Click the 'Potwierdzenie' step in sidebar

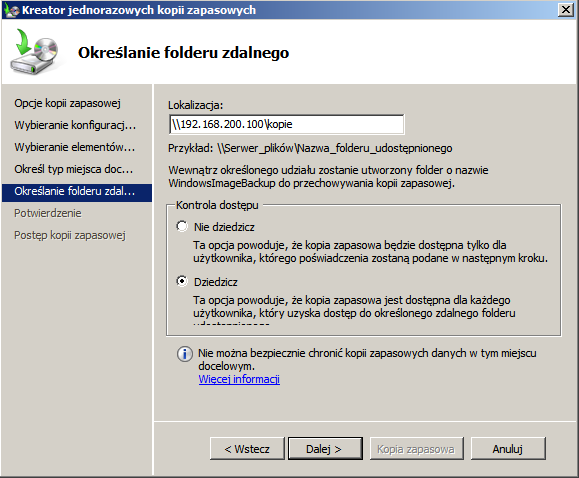pos(48,213)
